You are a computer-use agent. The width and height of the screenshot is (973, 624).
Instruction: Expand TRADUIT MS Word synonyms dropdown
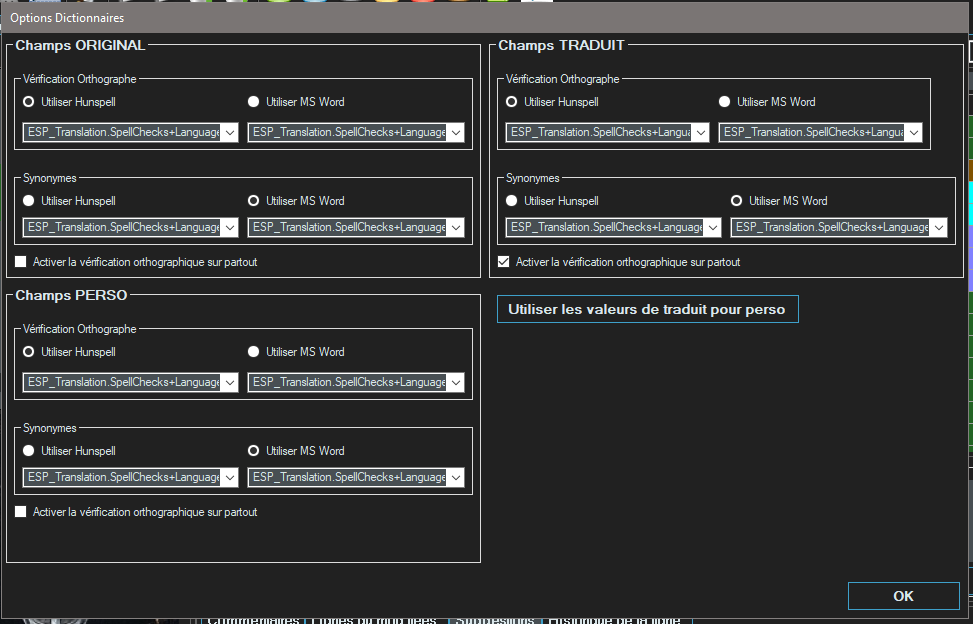(938, 228)
